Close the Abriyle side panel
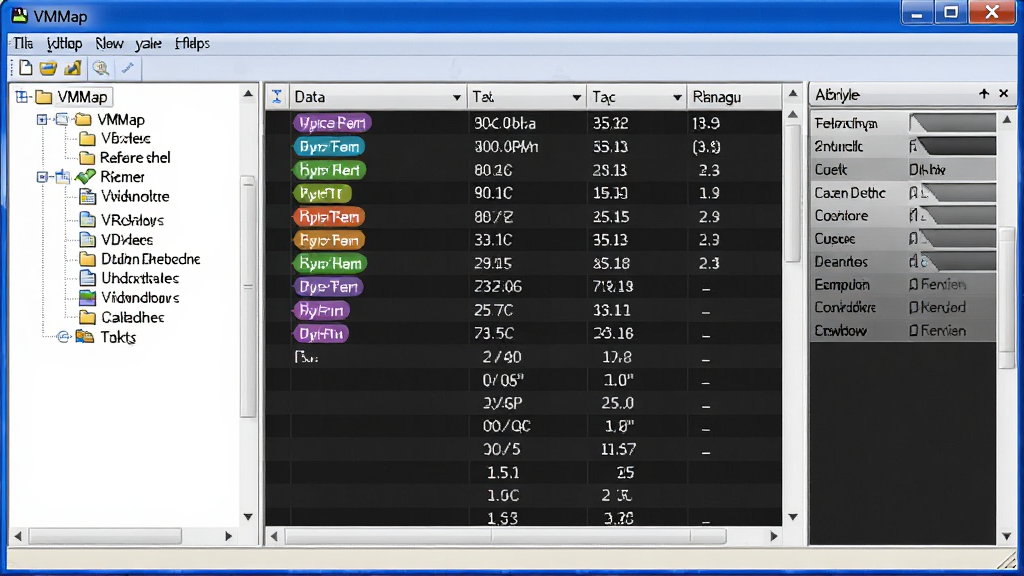Screen dimensions: 1024x576 coord(1004,94)
